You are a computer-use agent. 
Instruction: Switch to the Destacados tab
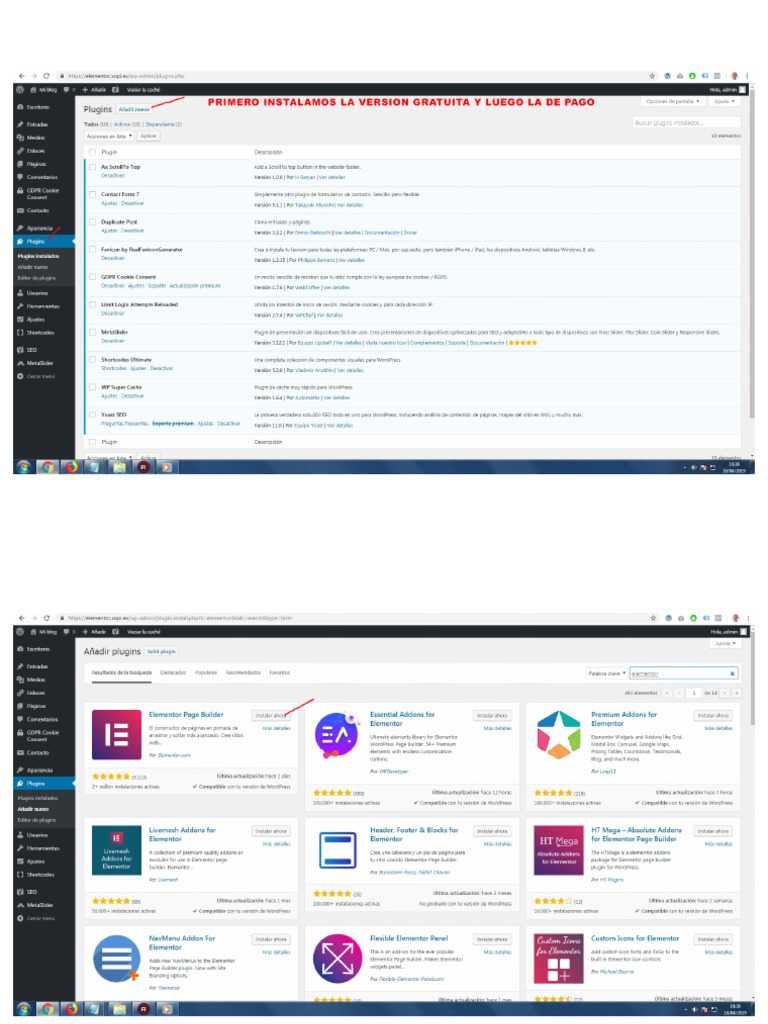tap(173, 673)
